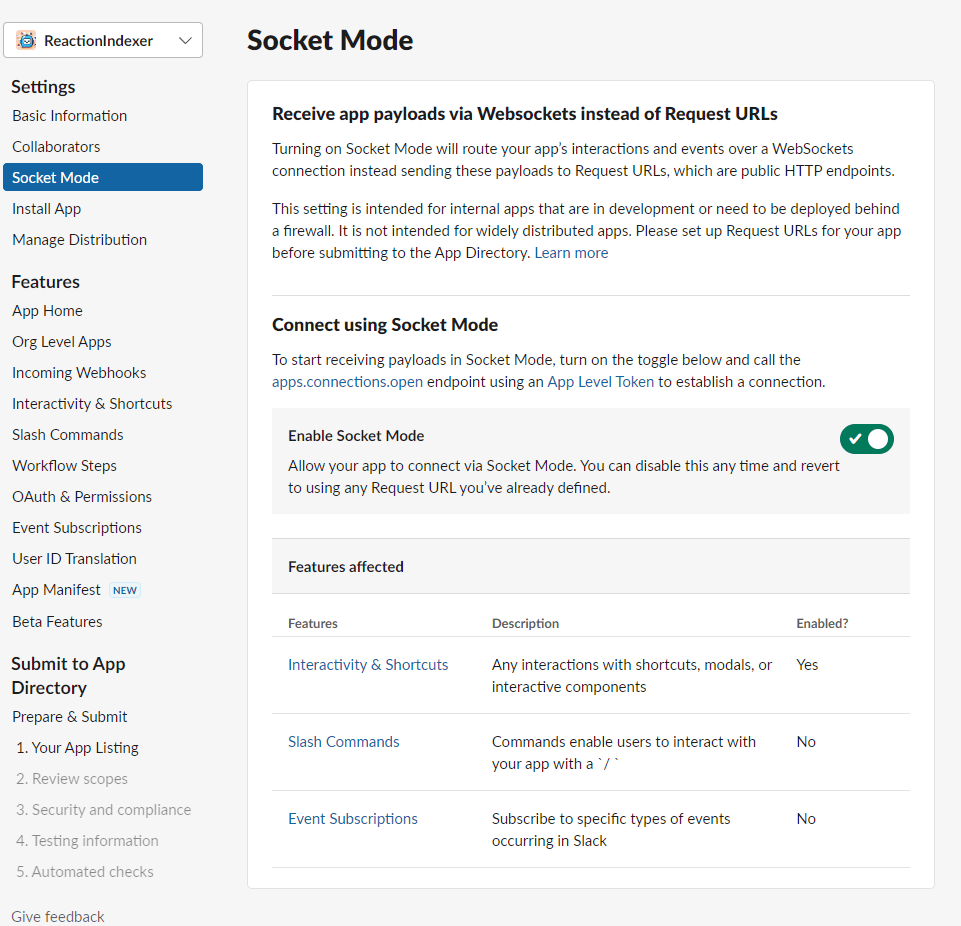961x926 pixels.
Task: Click the Yes value for Interactivity & Shortcuts
Action: click(807, 665)
